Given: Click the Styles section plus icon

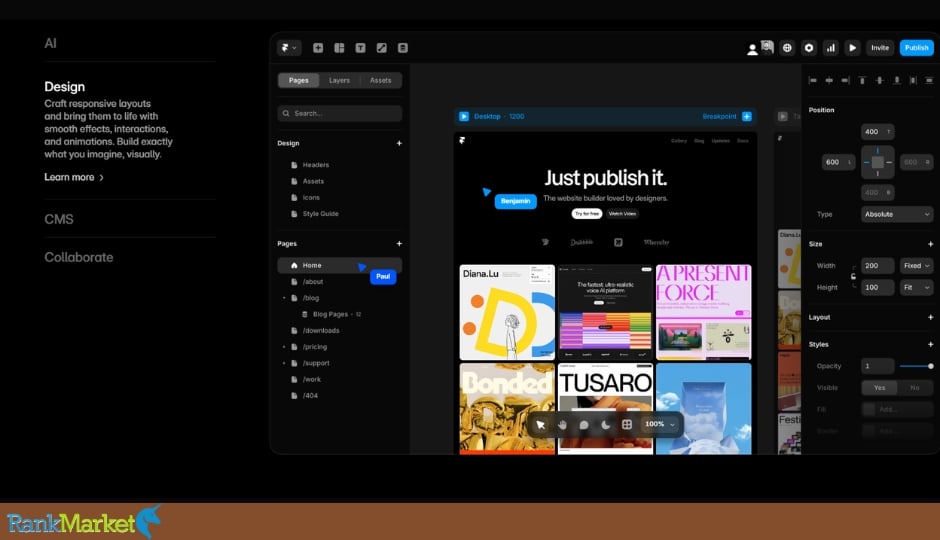Looking at the screenshot, I should 930,345.
